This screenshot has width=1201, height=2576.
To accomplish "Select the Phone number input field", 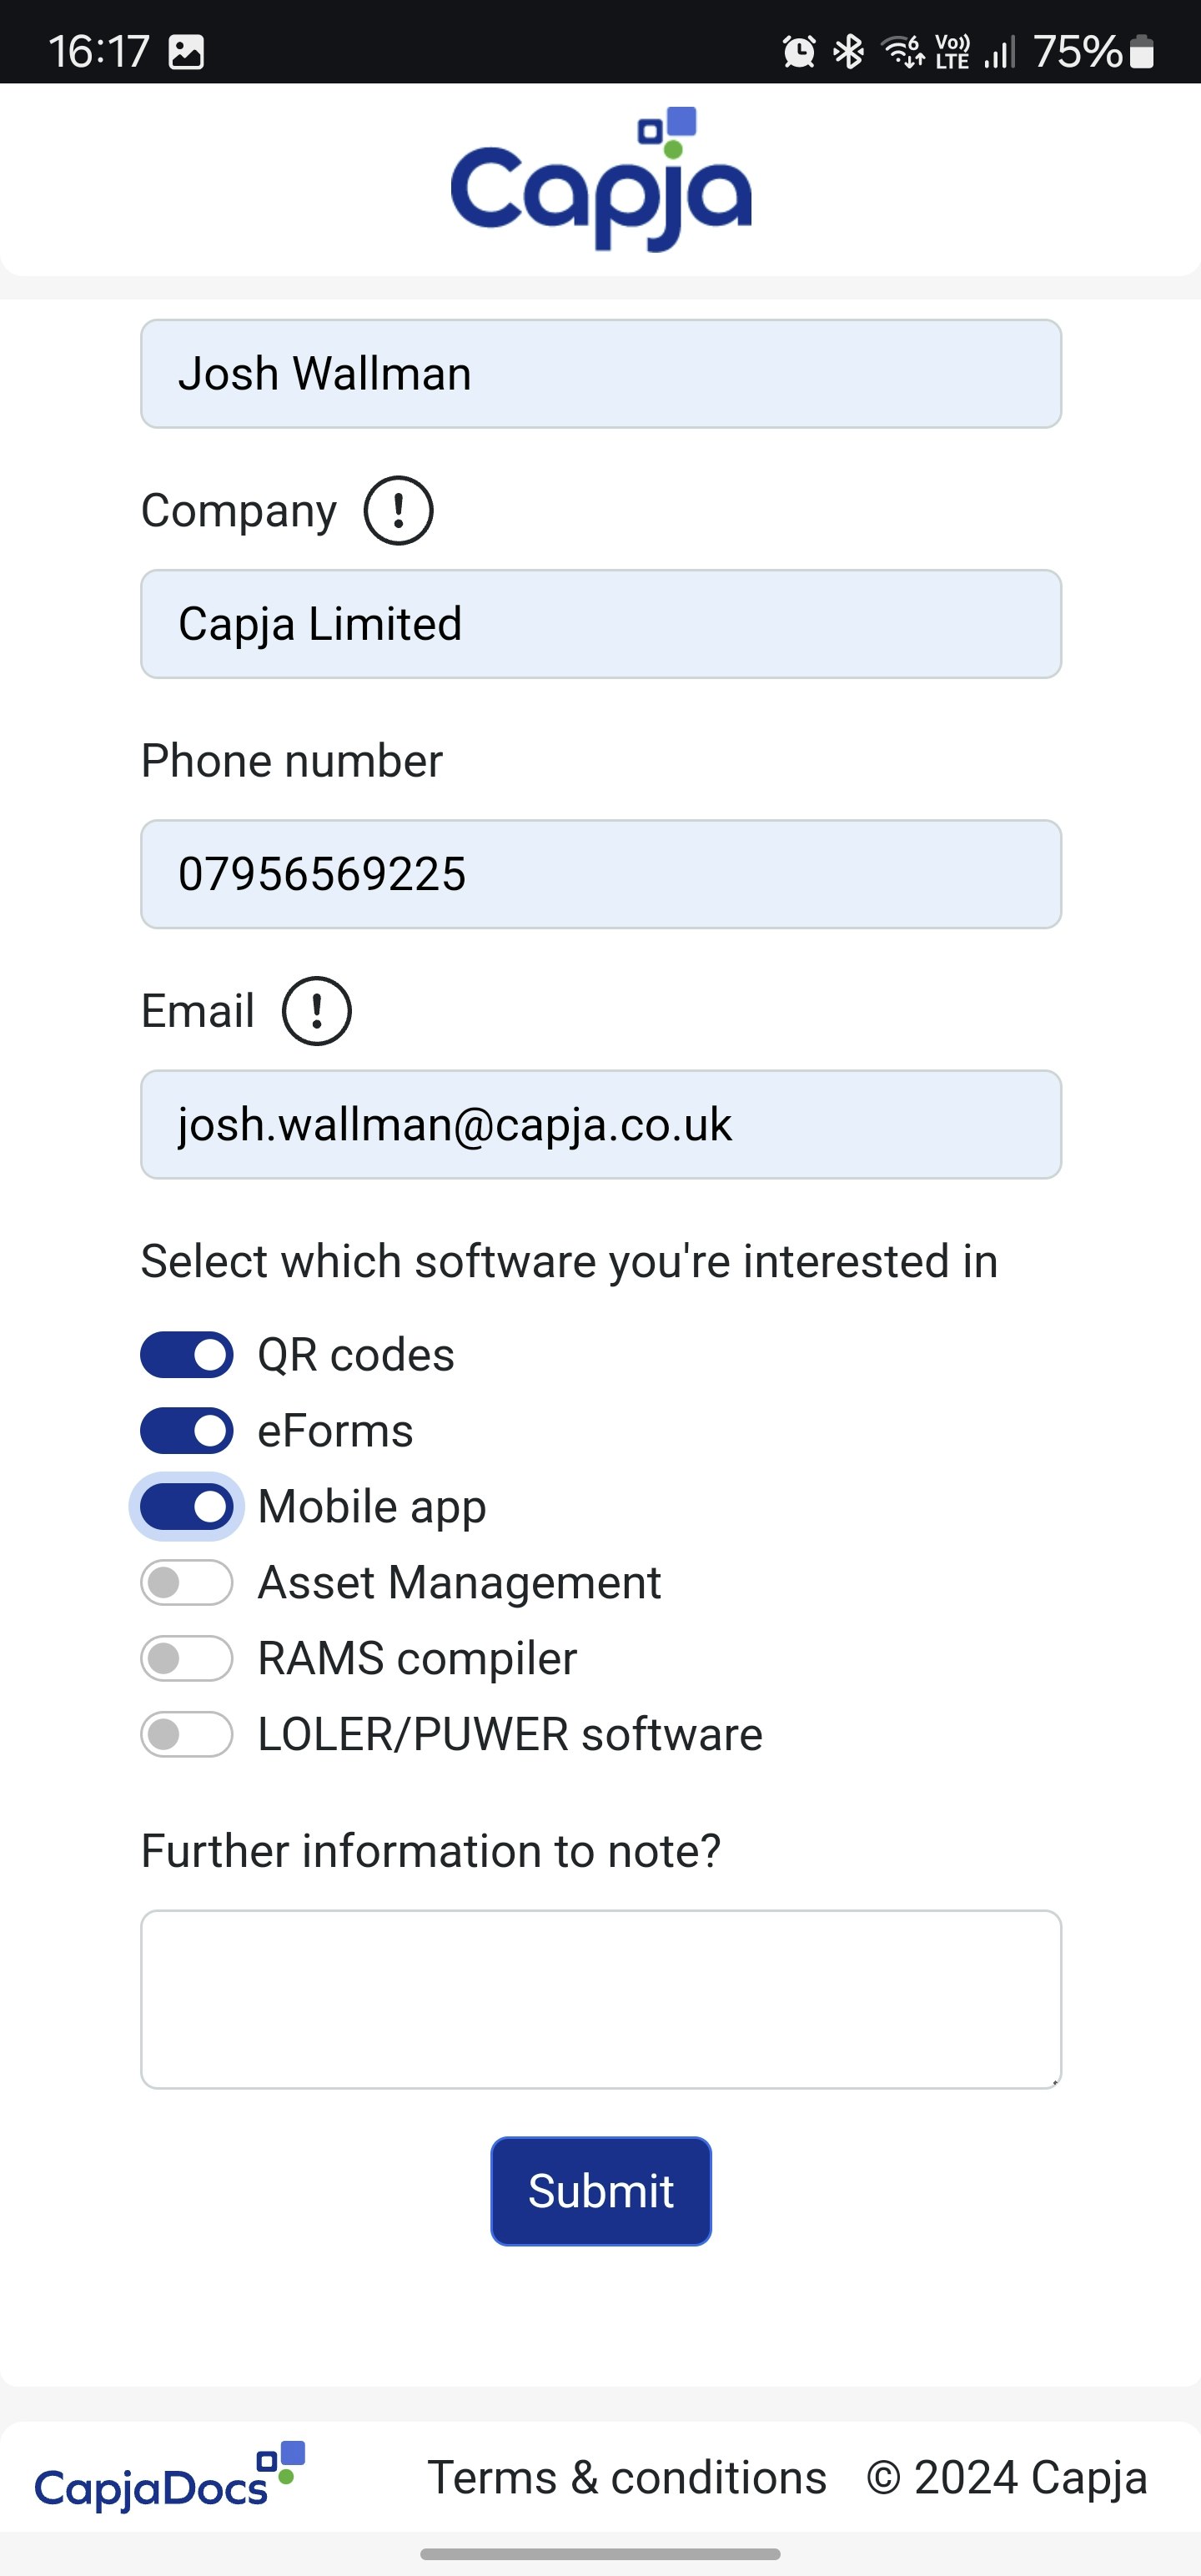I will [x=601, y=874].
